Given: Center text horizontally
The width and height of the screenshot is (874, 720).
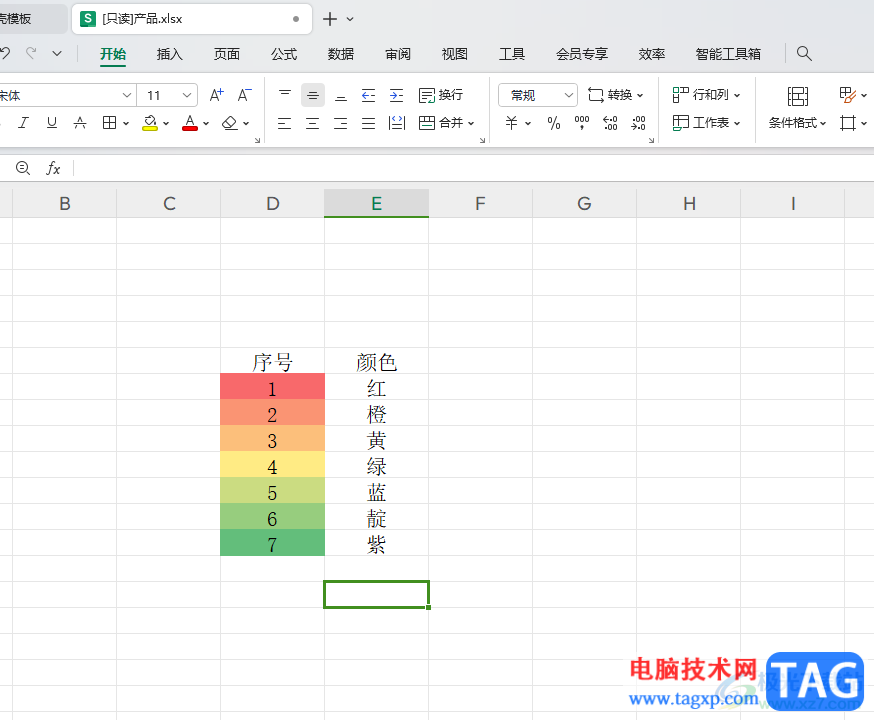Looking at the screenshot, I should pos(312,123).
